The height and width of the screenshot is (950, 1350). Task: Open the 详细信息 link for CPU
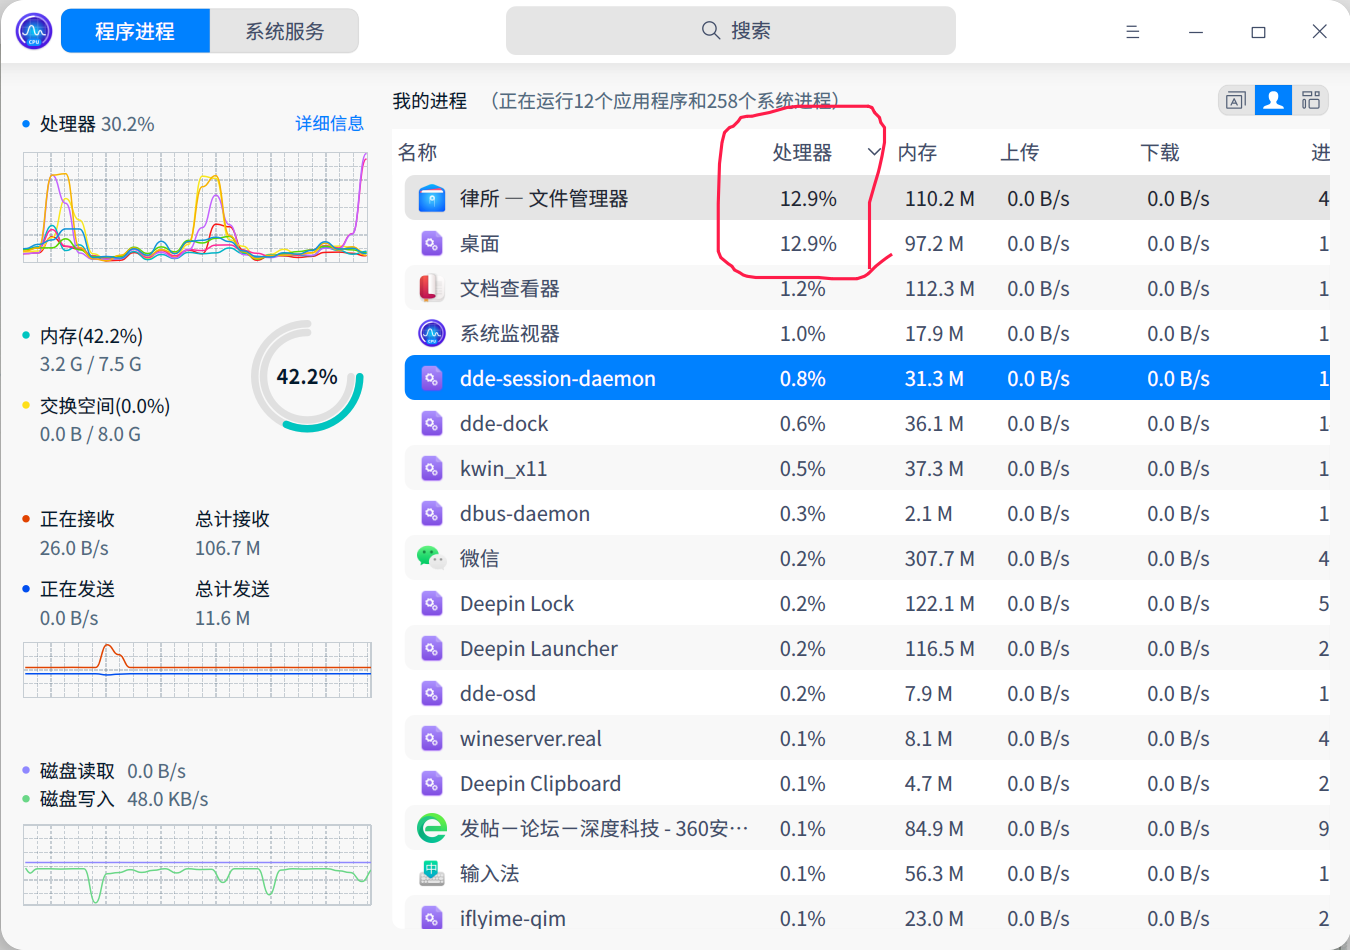329,123
